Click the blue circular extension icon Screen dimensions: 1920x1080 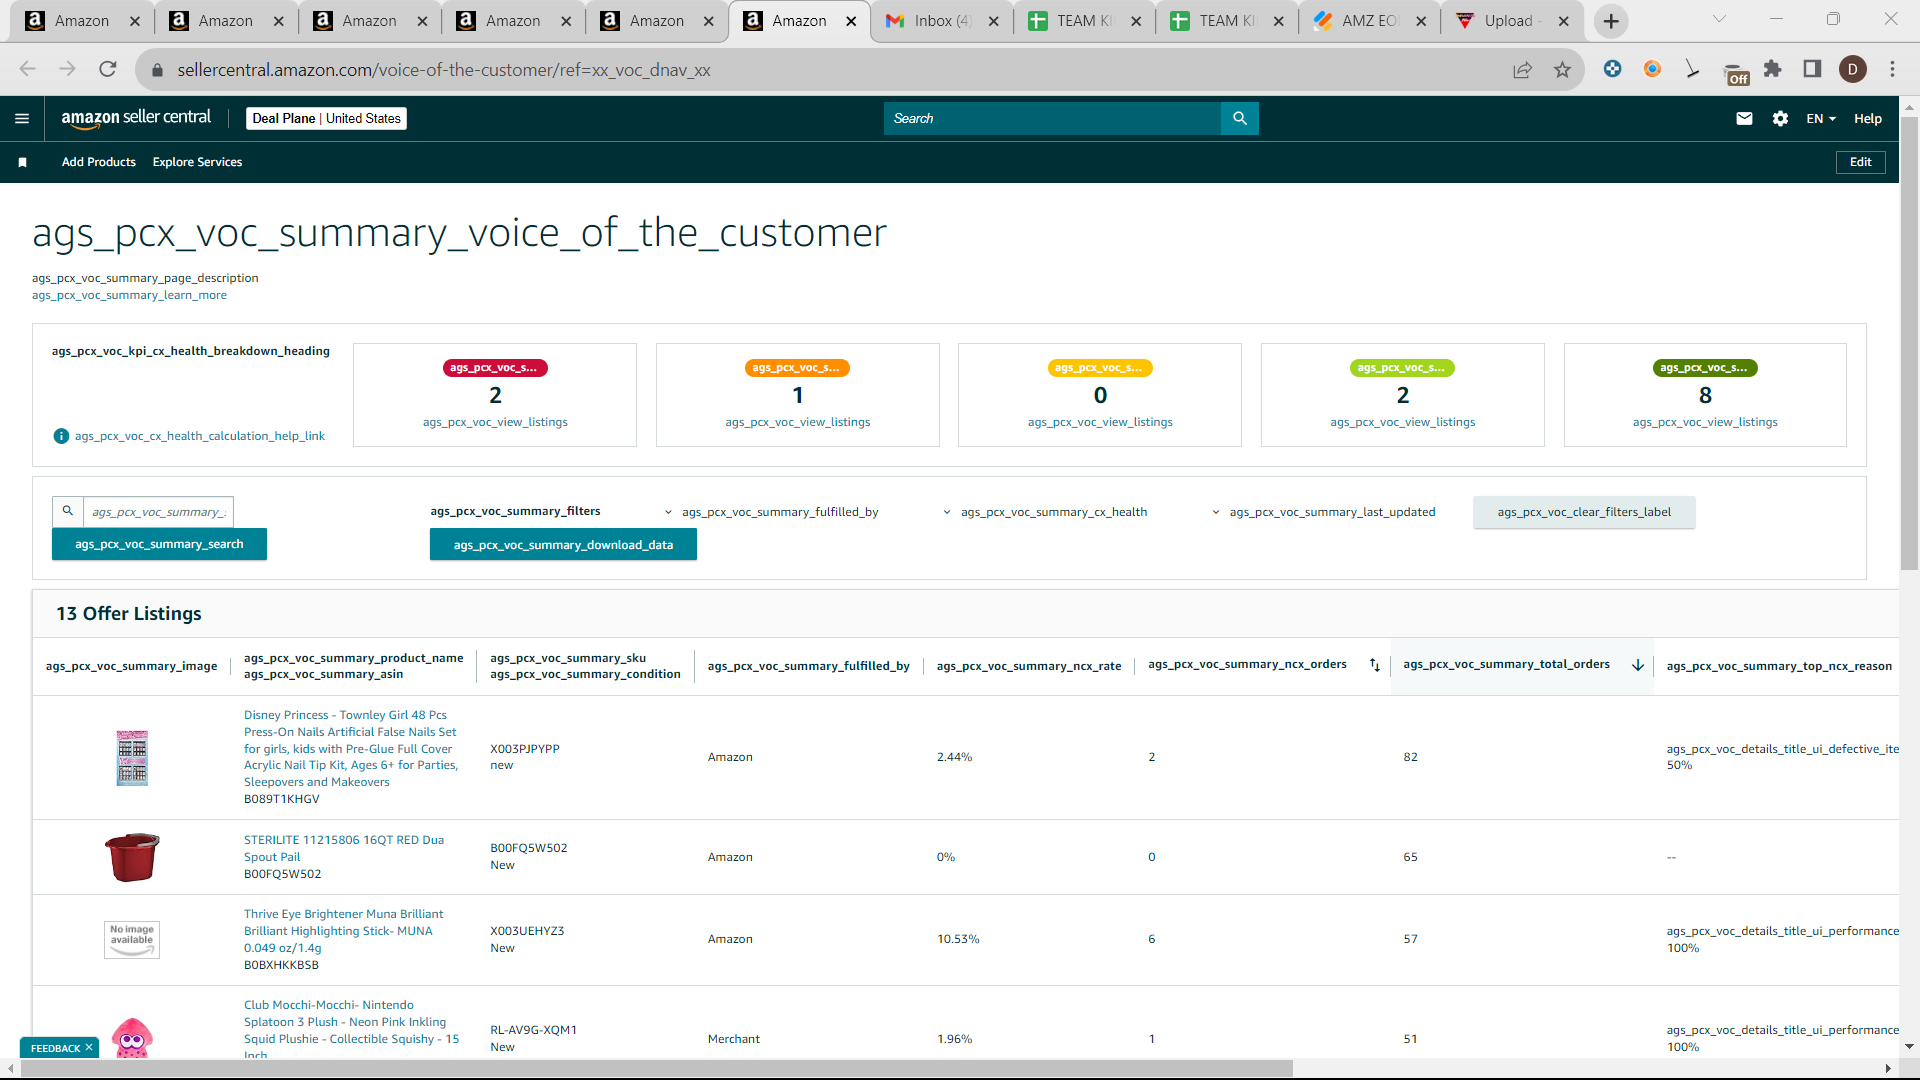pos(1612,69)
